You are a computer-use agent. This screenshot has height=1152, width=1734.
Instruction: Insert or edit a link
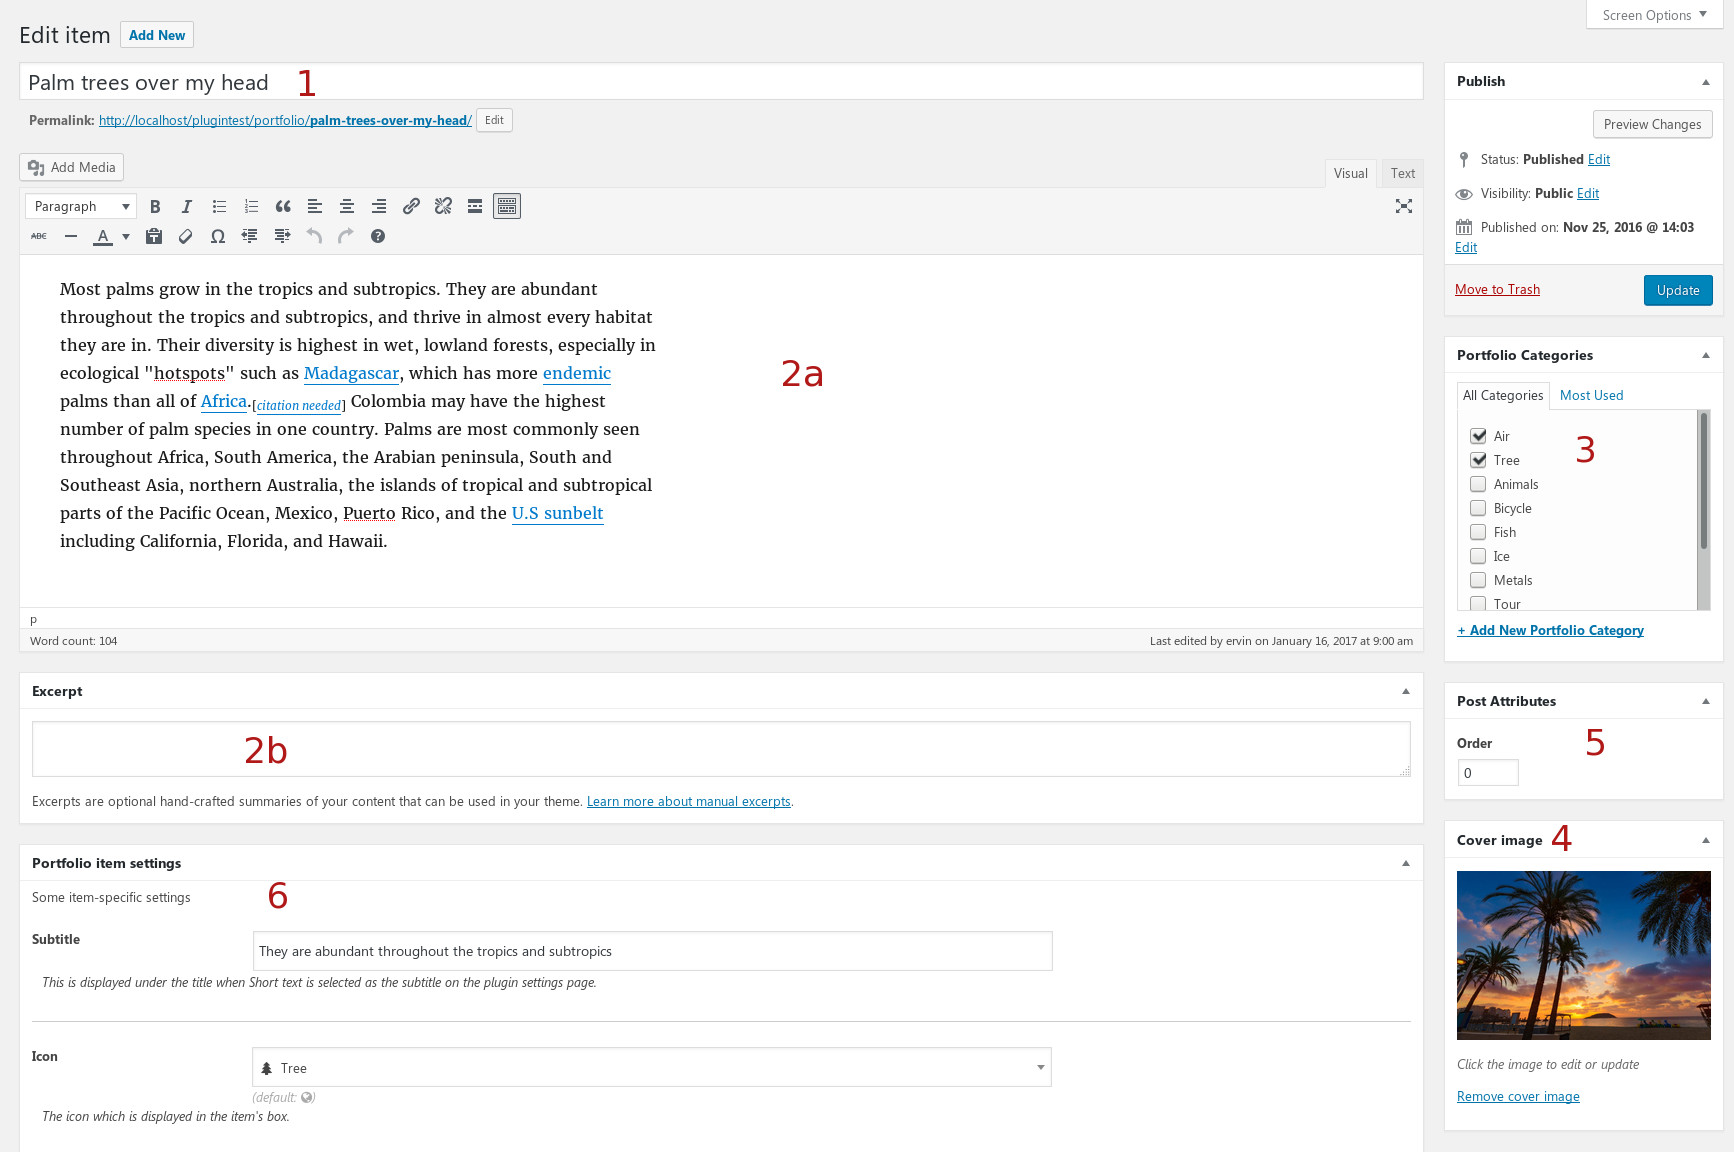[x=411, y=206]
